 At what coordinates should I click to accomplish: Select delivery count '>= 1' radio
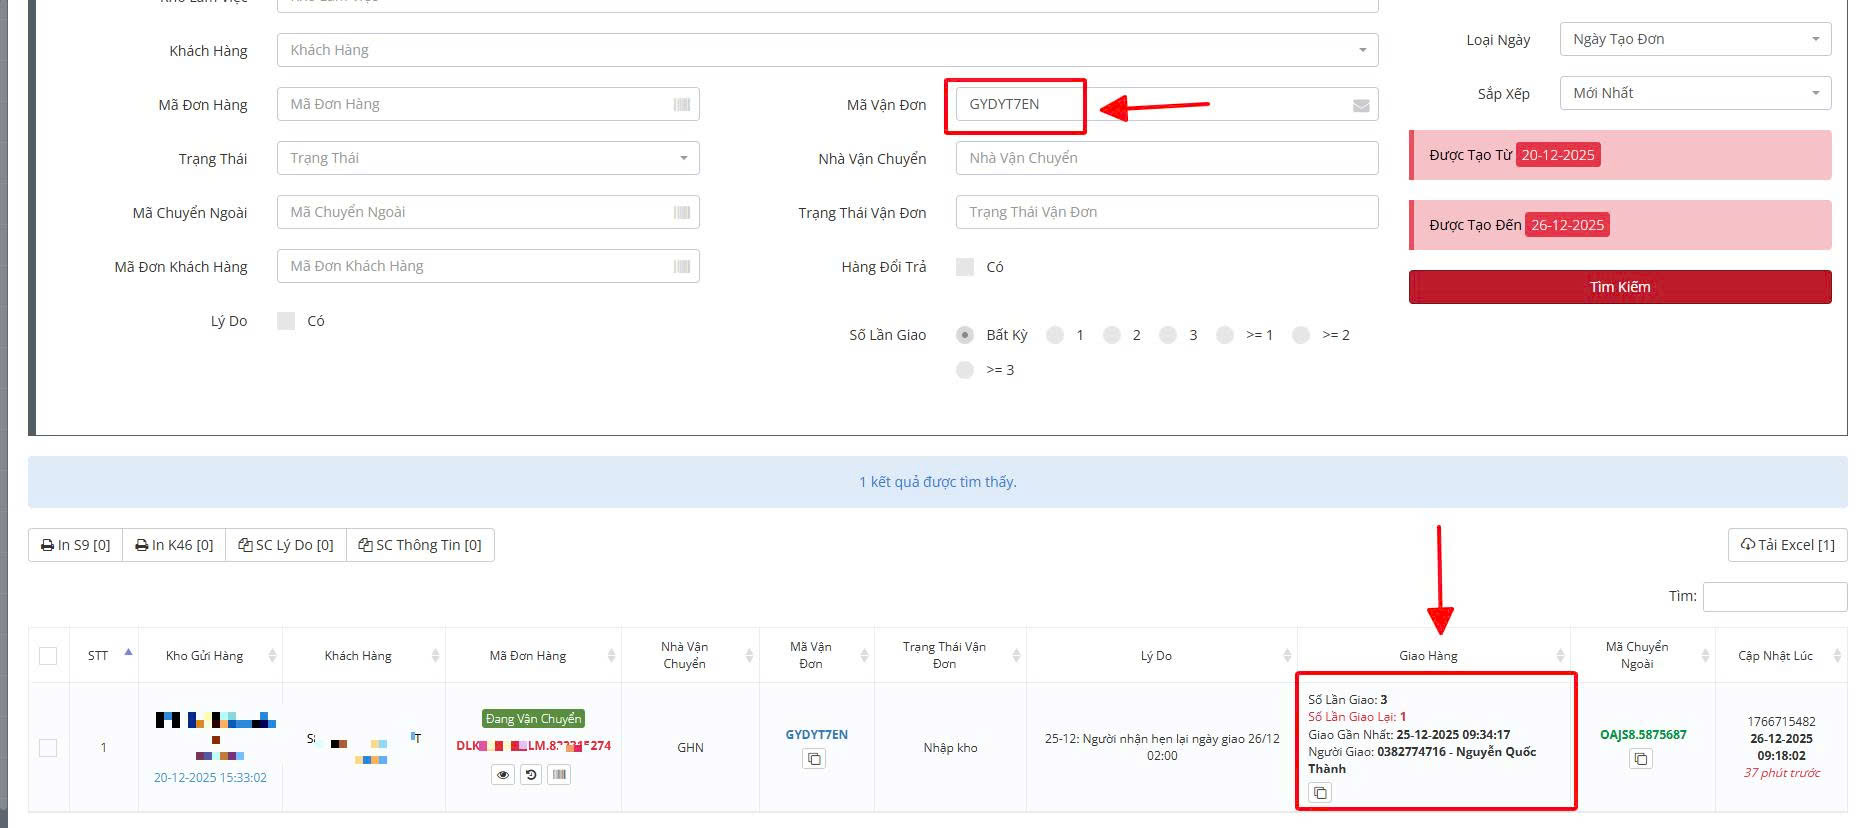click(1225, 335)
